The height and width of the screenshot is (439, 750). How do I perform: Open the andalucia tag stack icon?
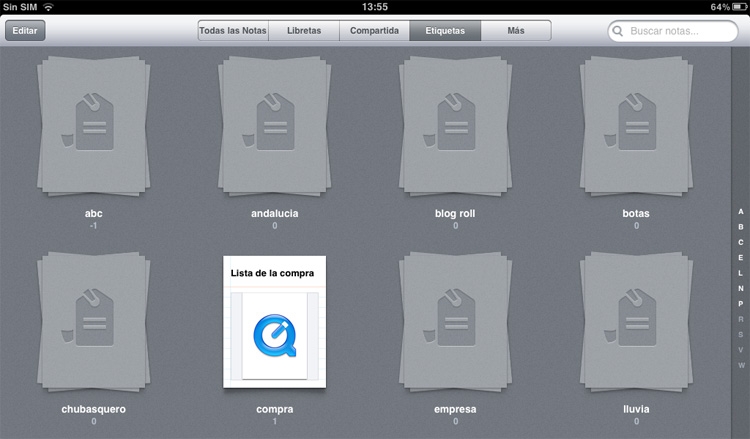275,125
